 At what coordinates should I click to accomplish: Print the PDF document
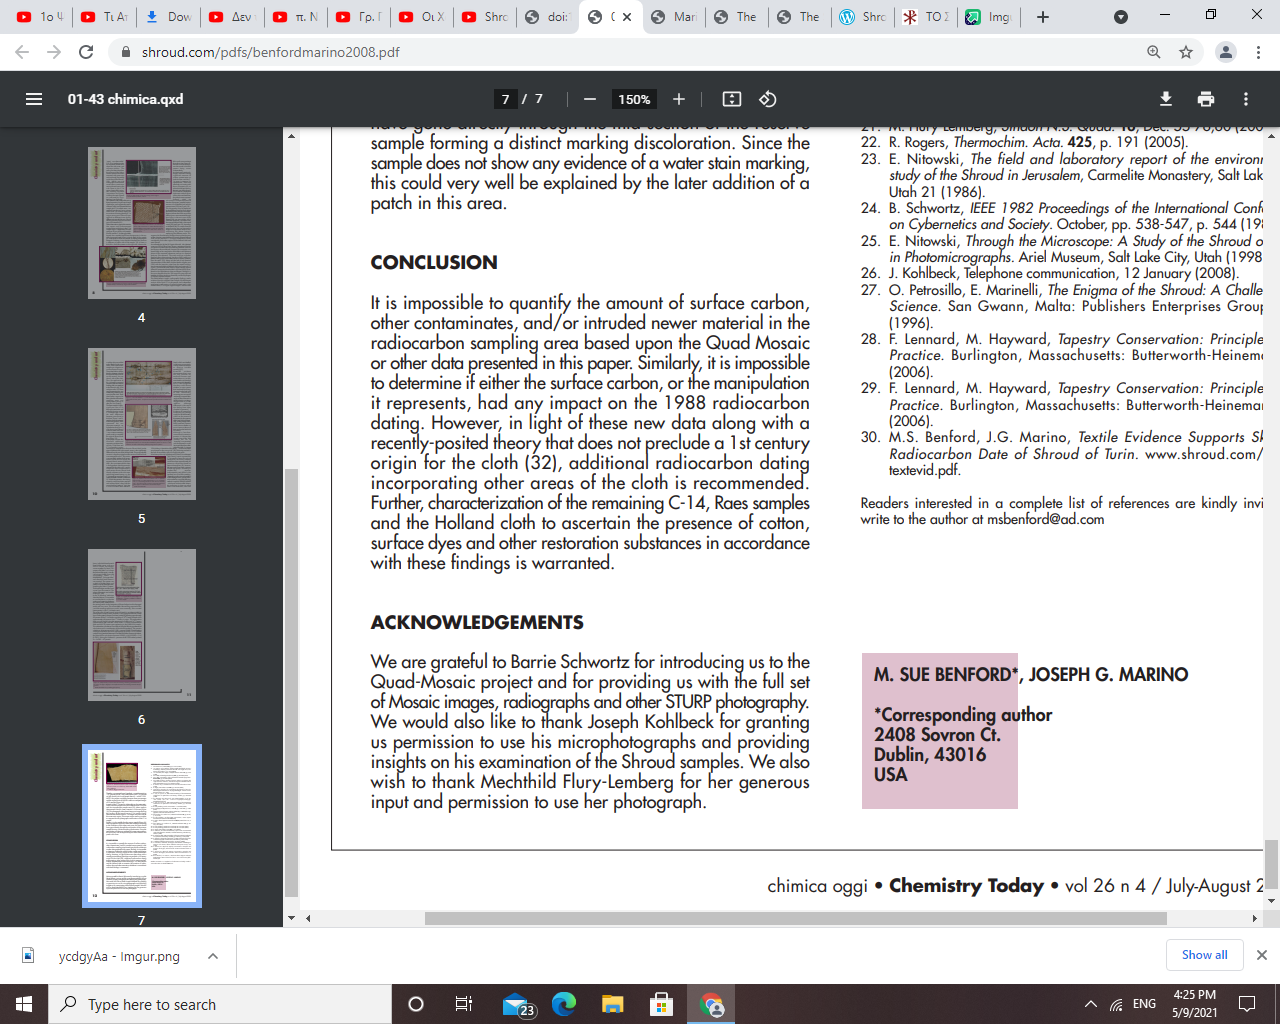1206,99
